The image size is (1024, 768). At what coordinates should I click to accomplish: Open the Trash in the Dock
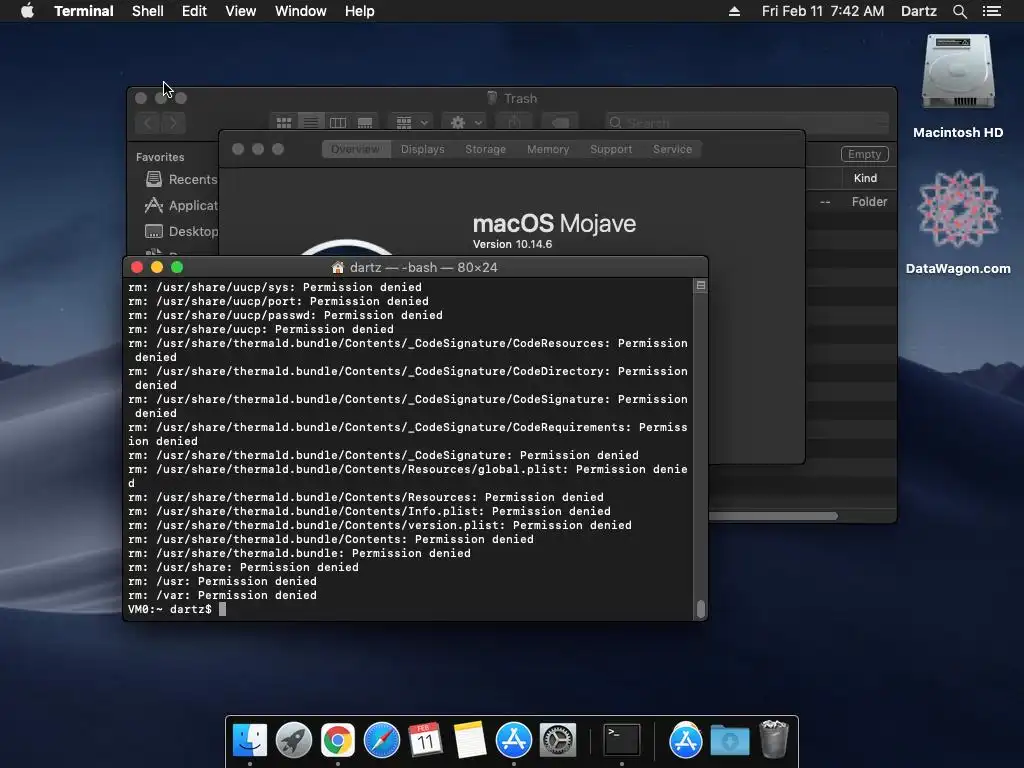[x=774, y=739]
